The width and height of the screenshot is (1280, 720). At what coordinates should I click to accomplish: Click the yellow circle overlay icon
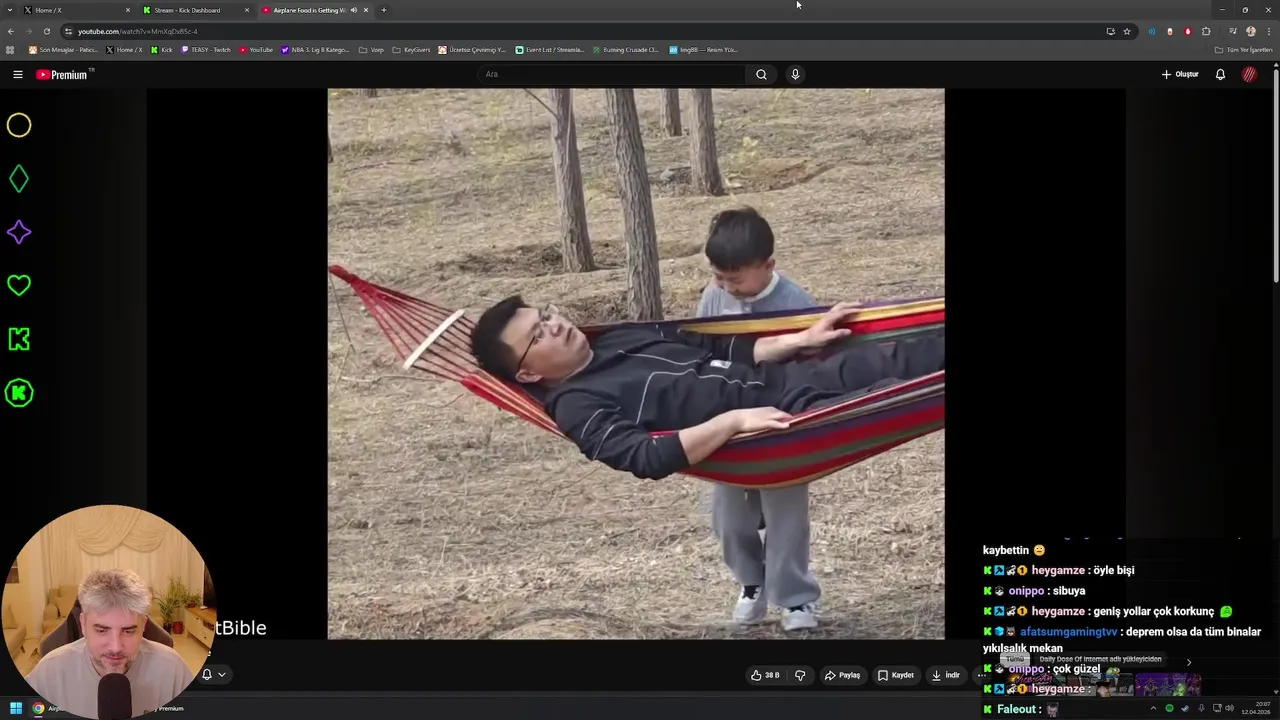(19, 125)
